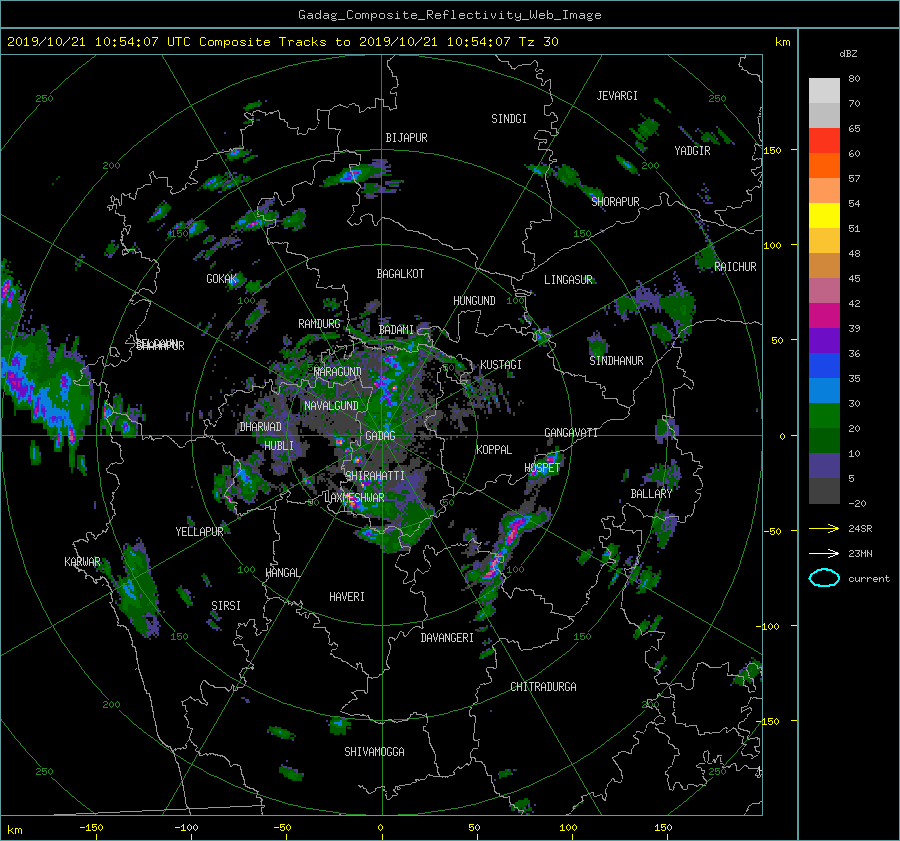Click the YADGIR city label

(692, 151)
